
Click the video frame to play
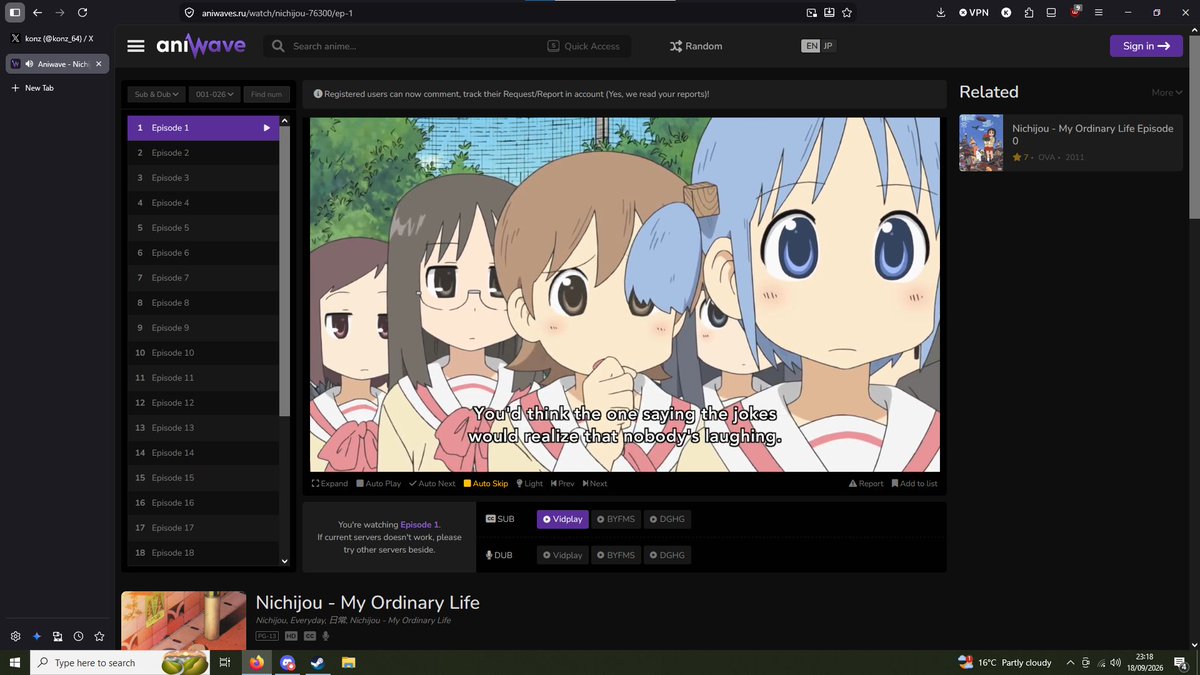625,295
